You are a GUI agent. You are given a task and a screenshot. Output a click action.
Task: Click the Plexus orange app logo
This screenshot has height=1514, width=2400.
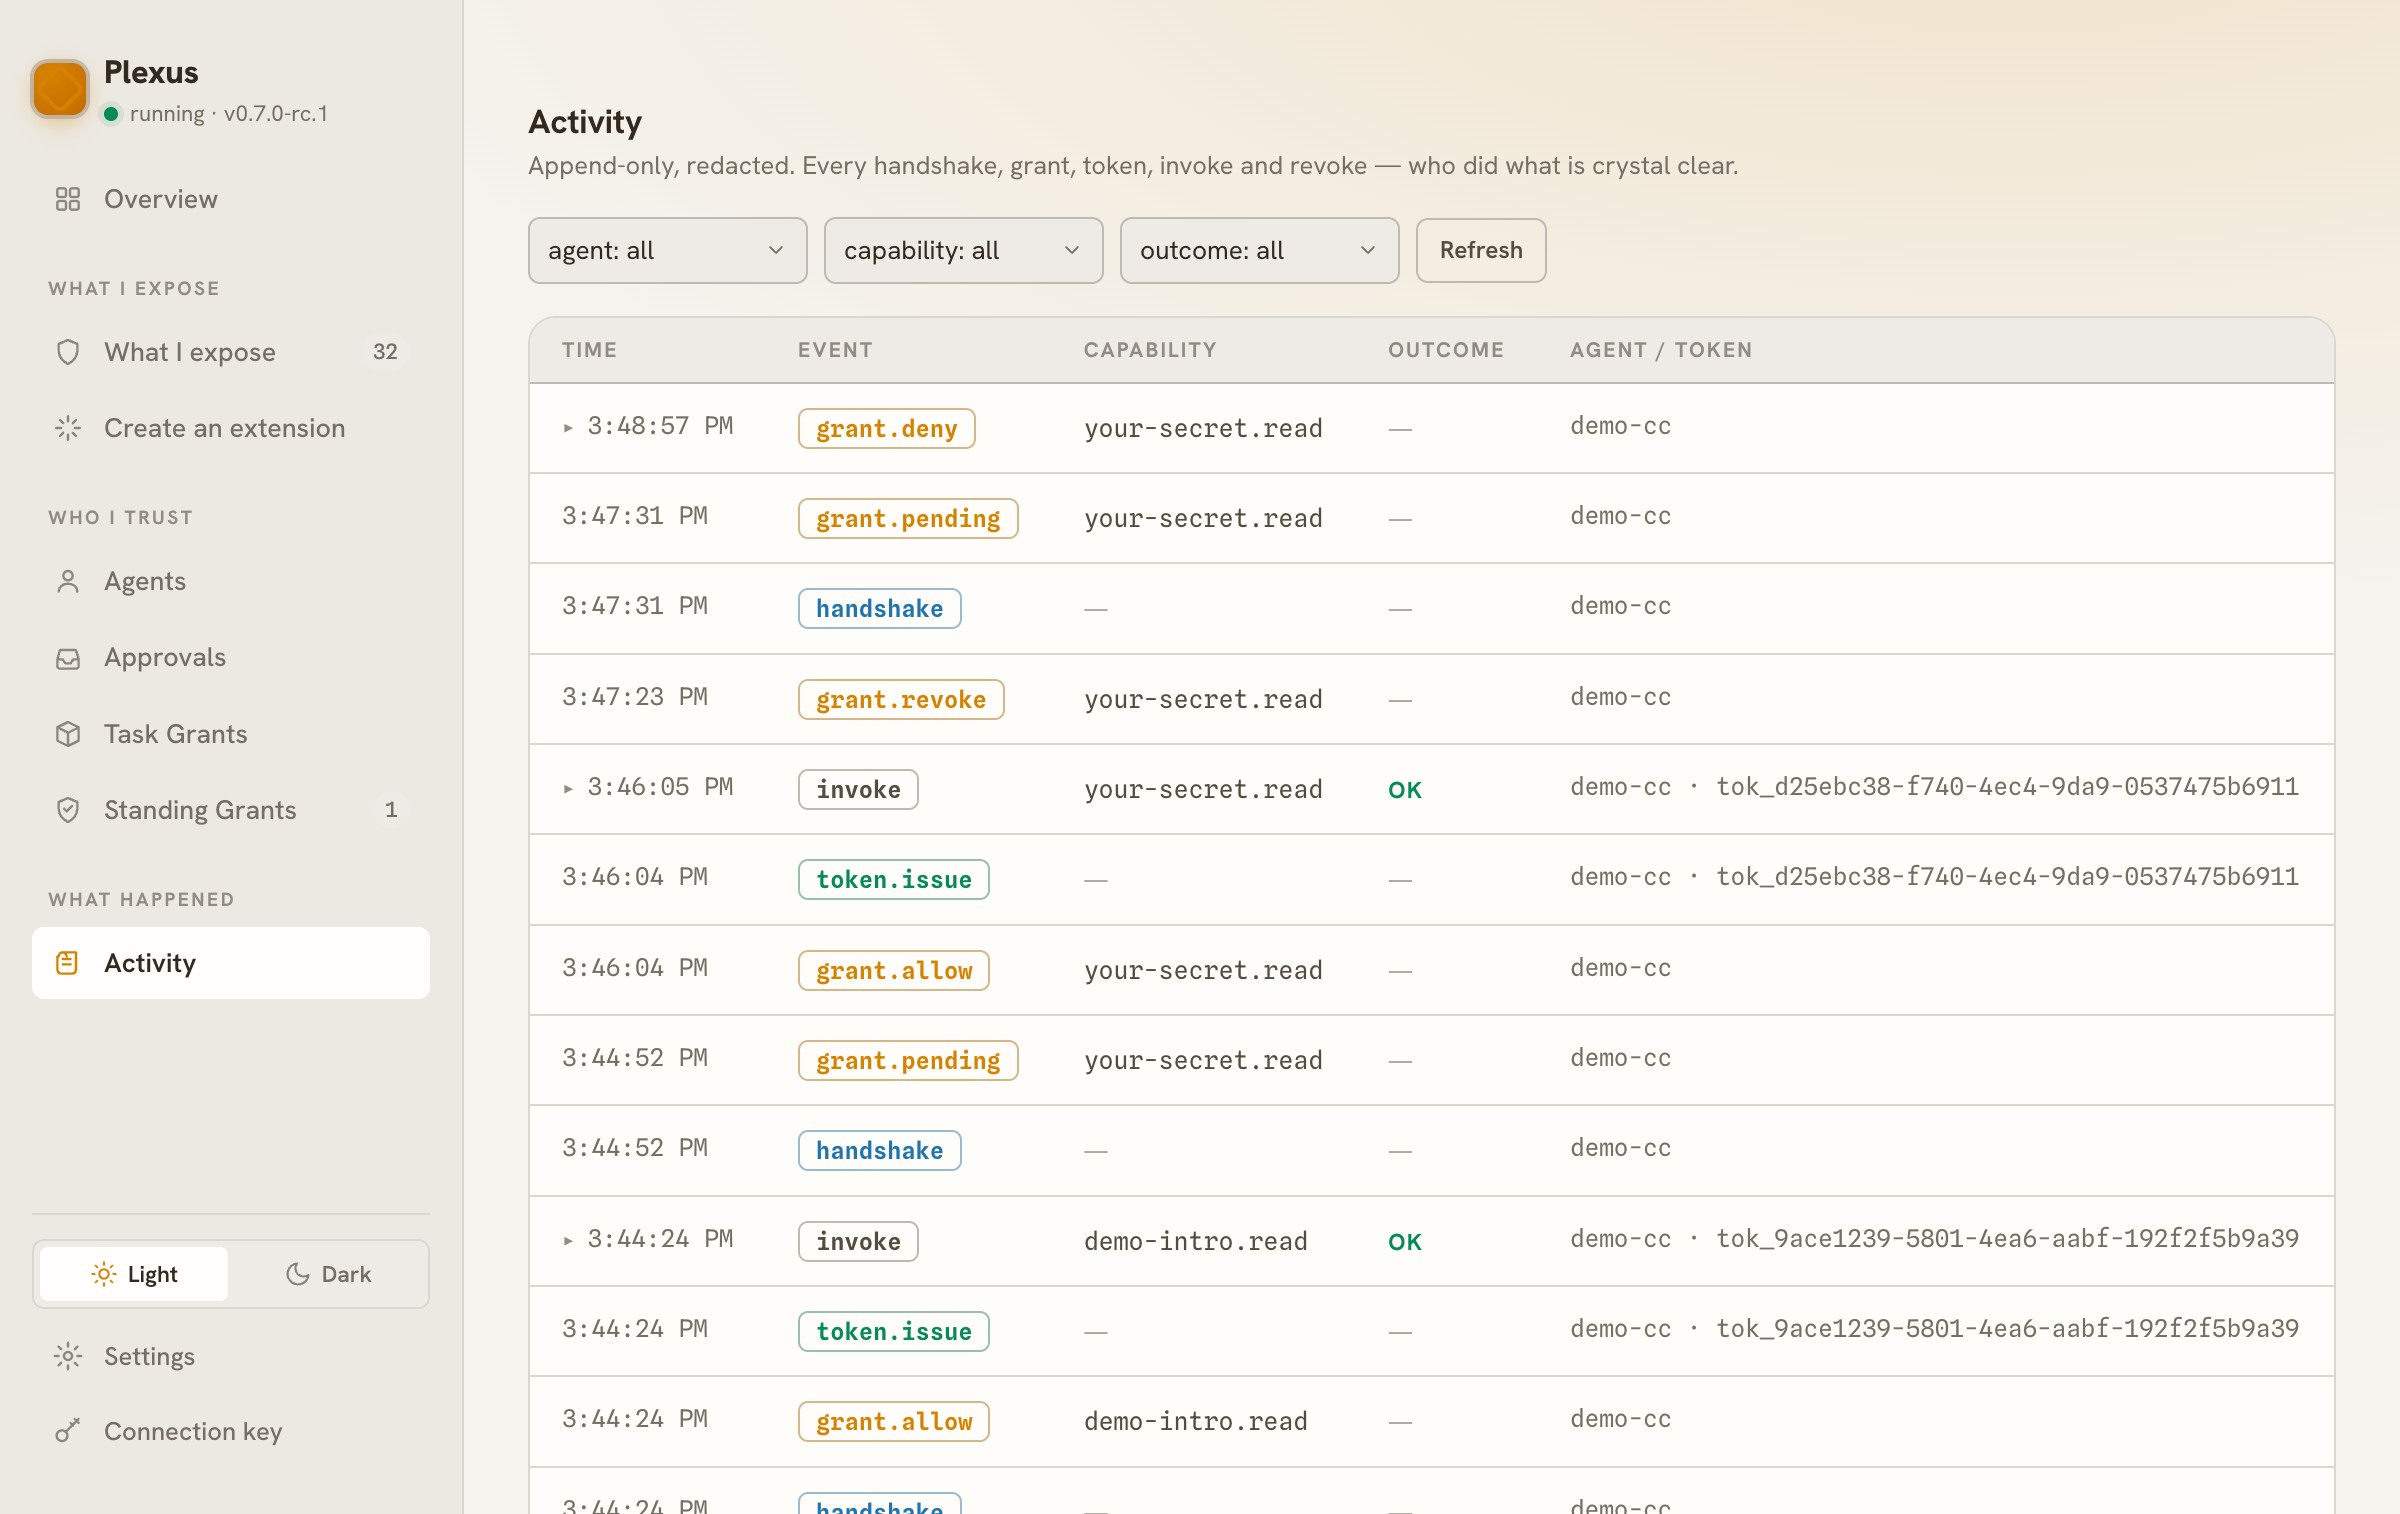pyautogui.click(x=60, y=90)
